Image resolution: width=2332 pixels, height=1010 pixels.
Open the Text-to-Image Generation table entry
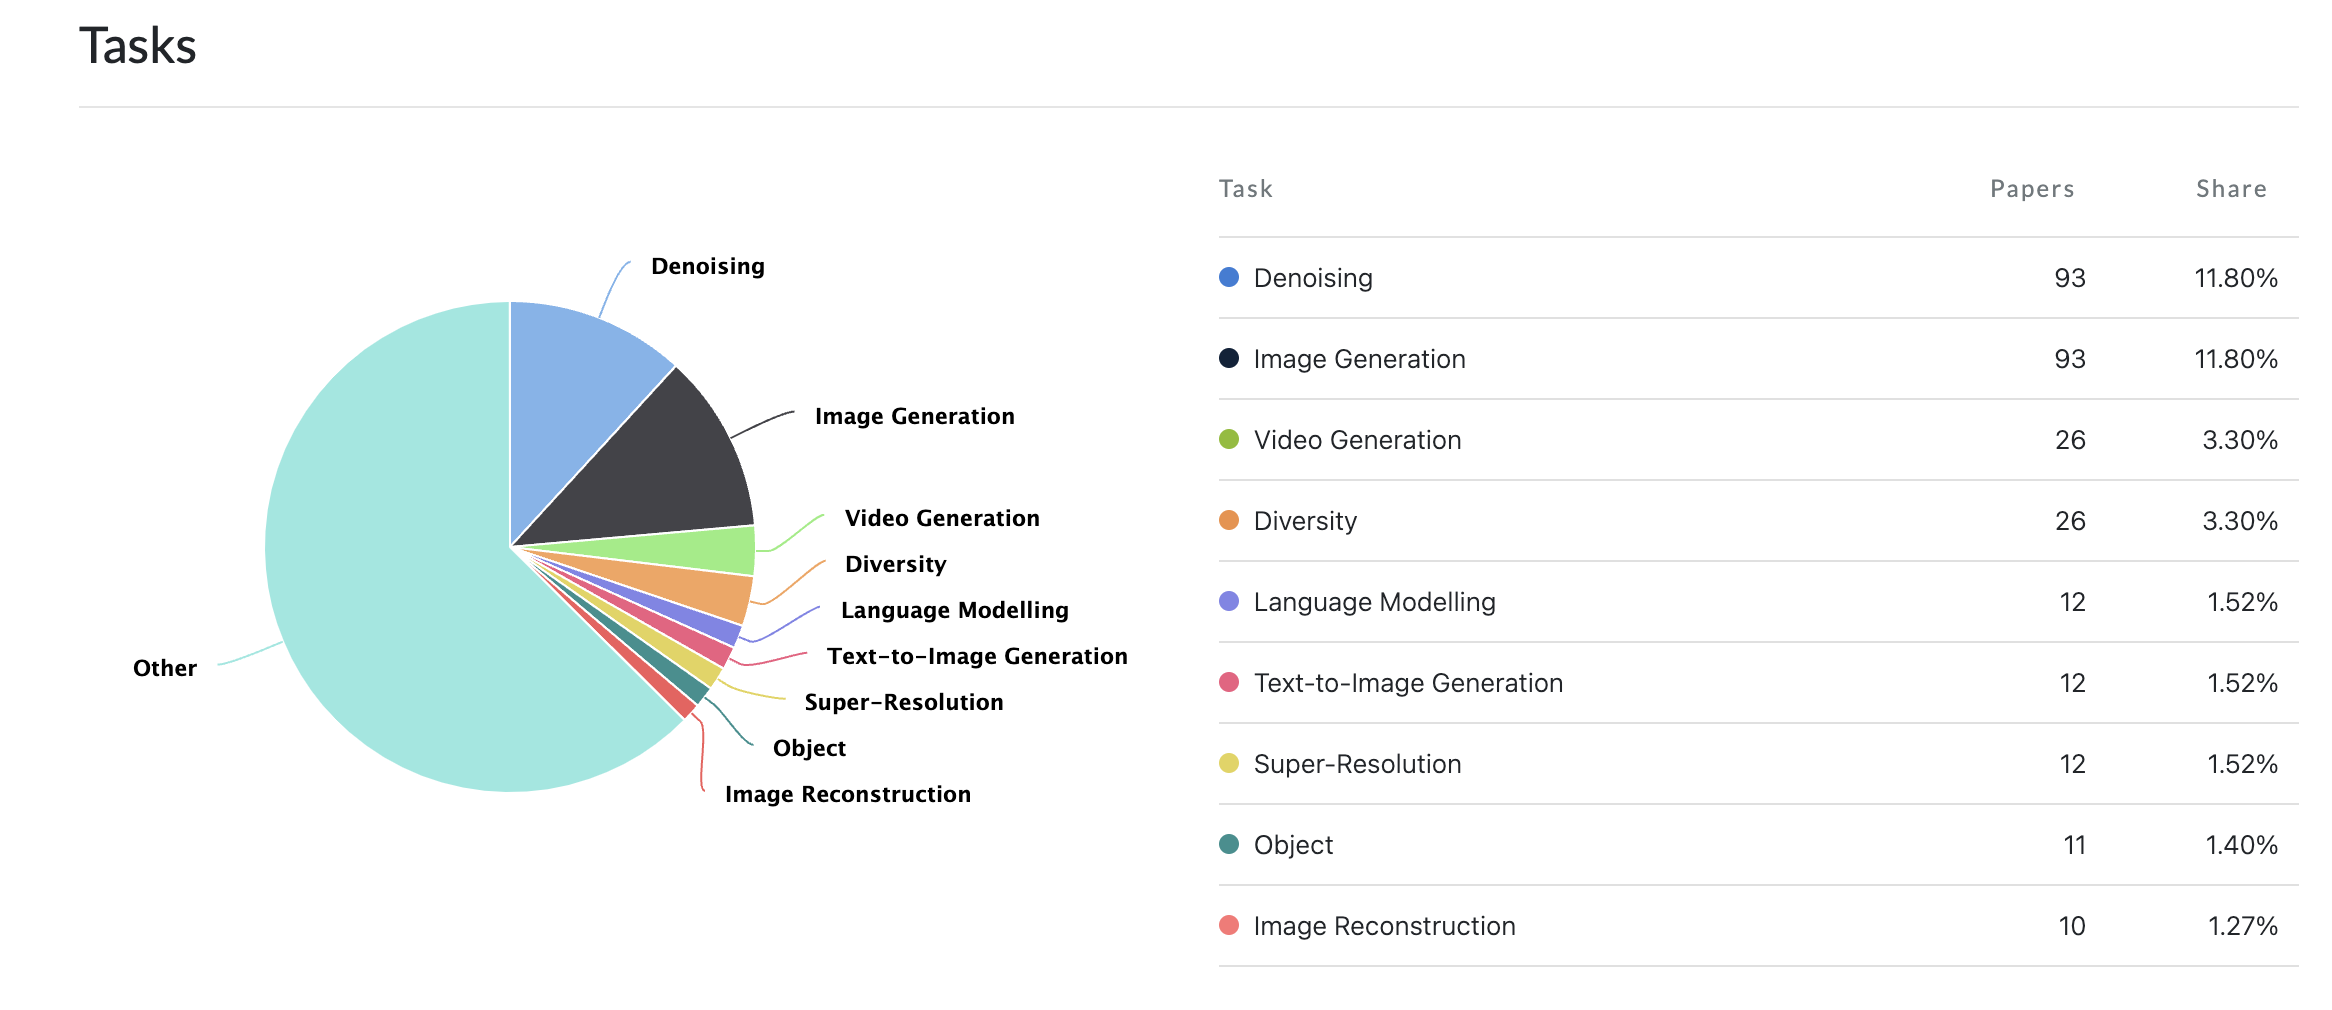(1407, 683)
